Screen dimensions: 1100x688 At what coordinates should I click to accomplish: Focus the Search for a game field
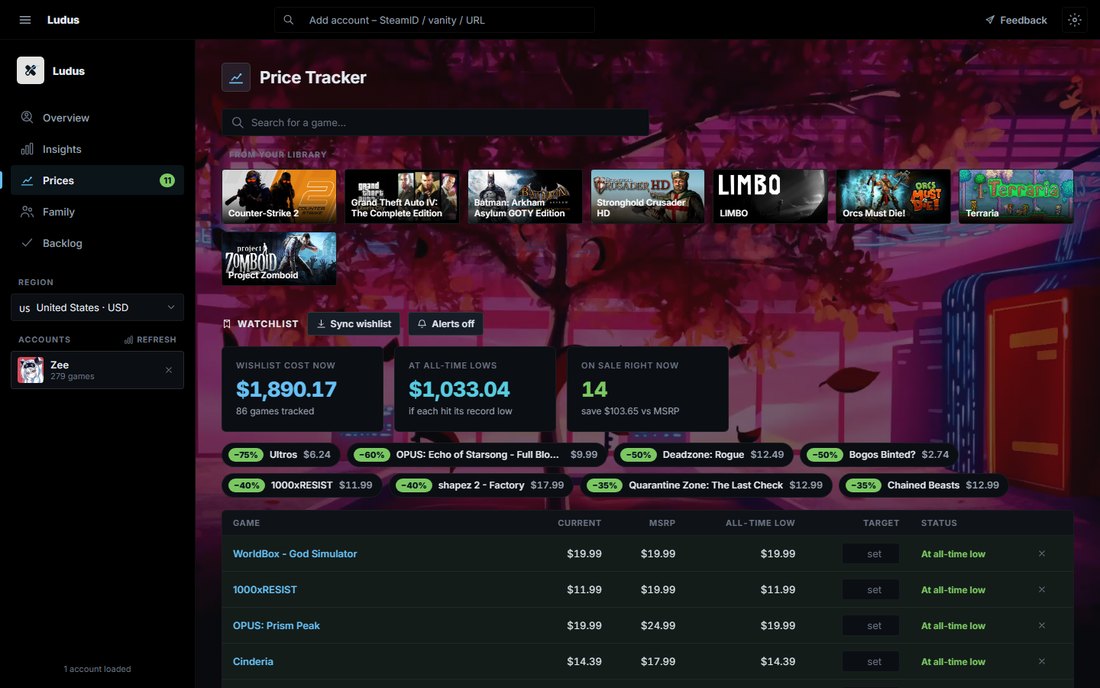click(435, 122)
